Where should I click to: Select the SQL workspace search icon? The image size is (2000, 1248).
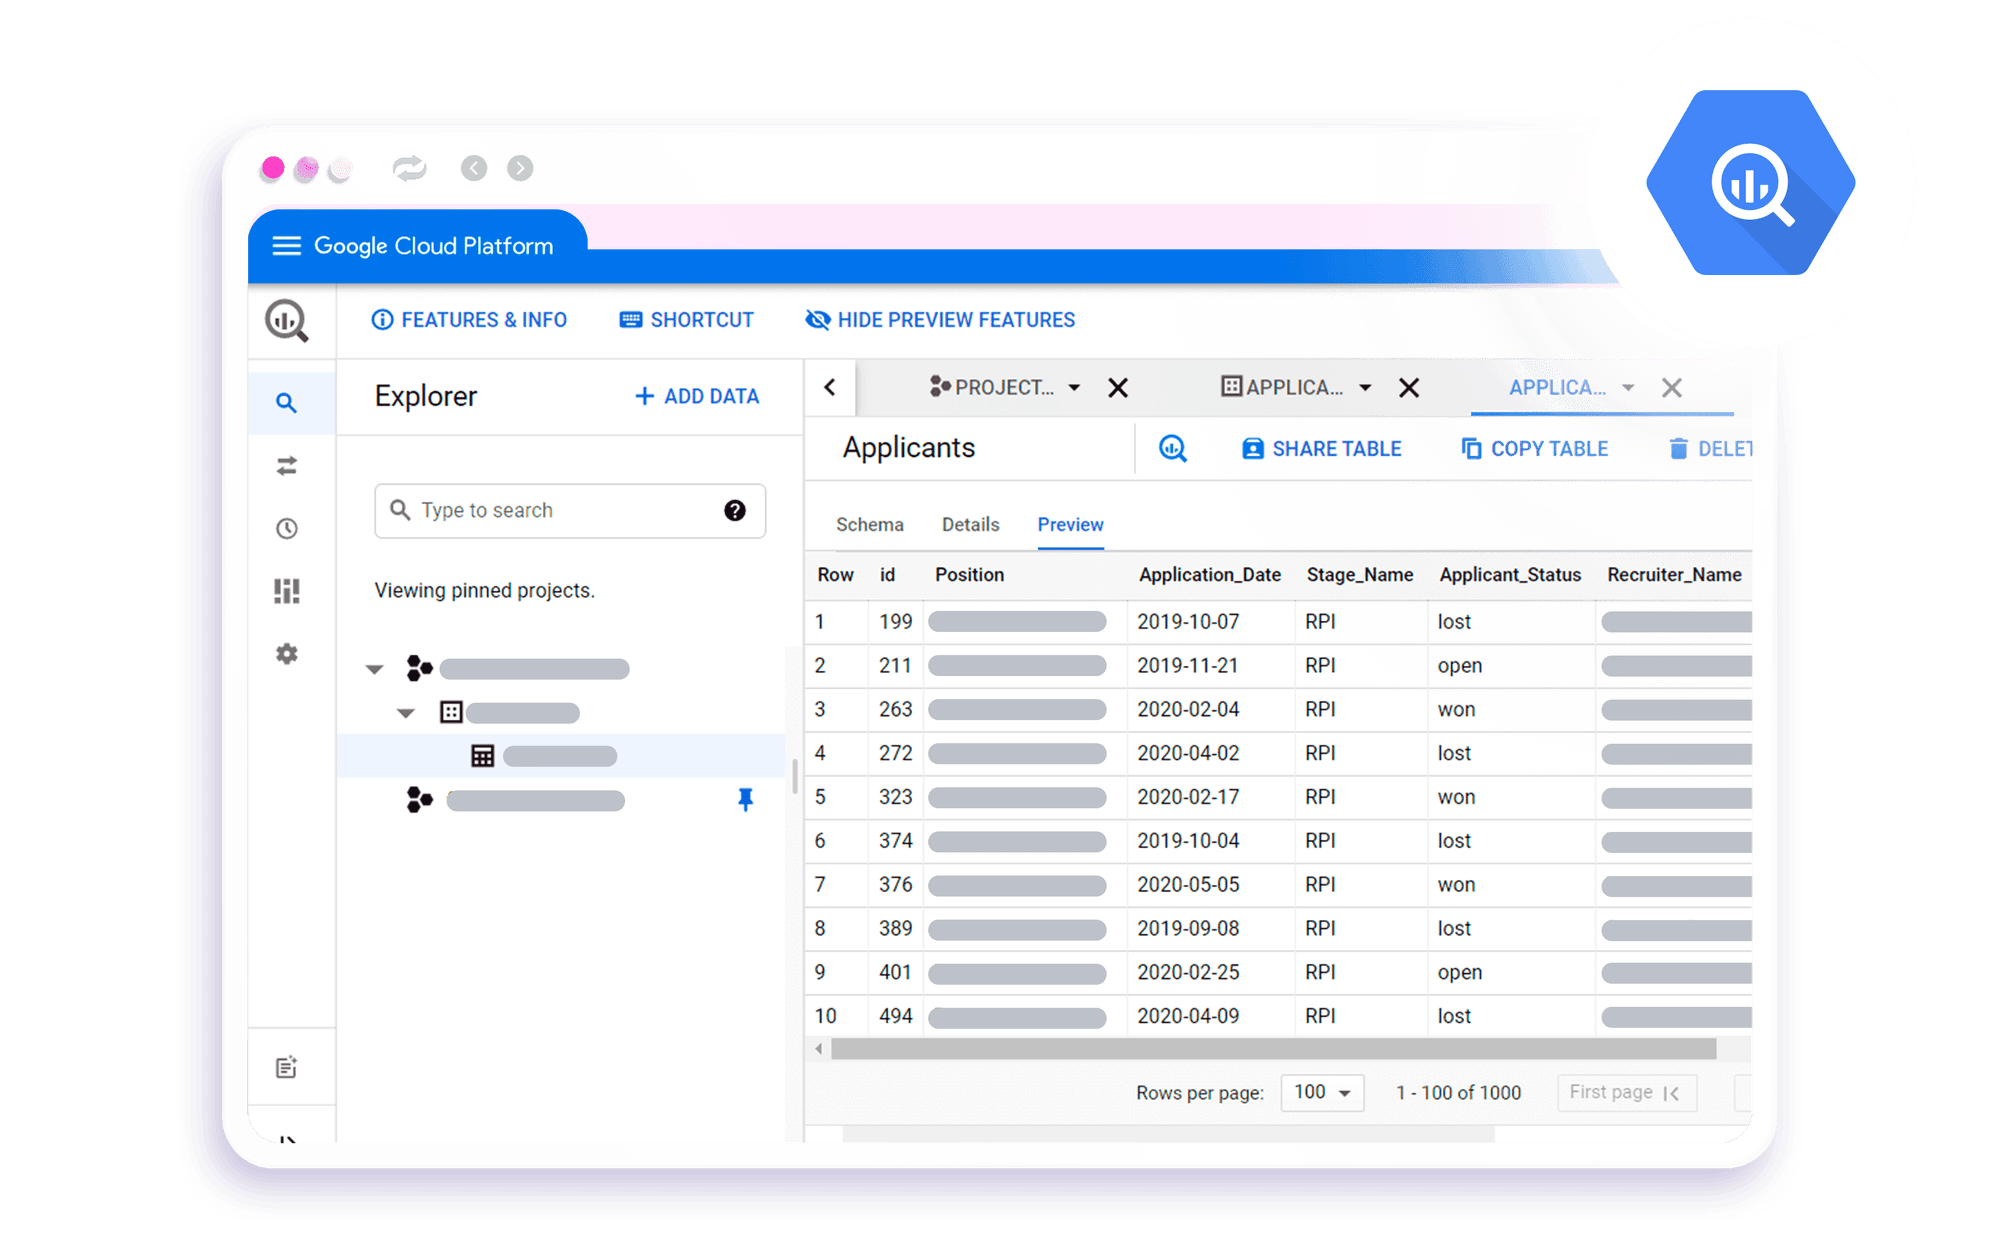(286, 403)
